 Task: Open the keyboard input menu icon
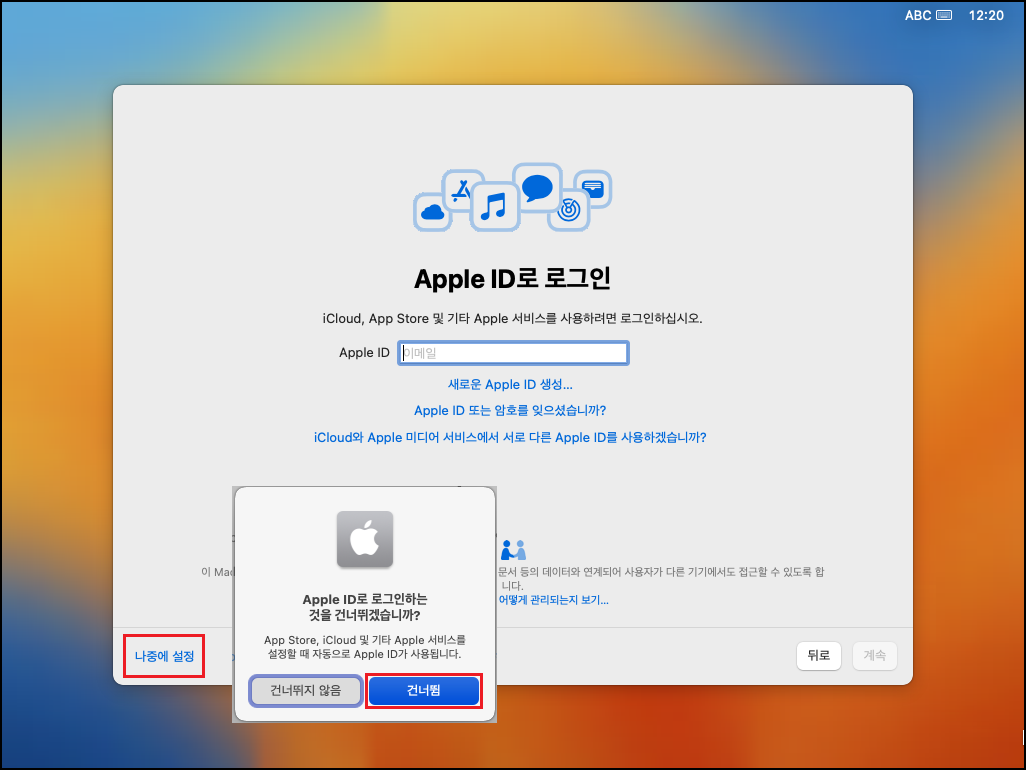pos(944,15)
